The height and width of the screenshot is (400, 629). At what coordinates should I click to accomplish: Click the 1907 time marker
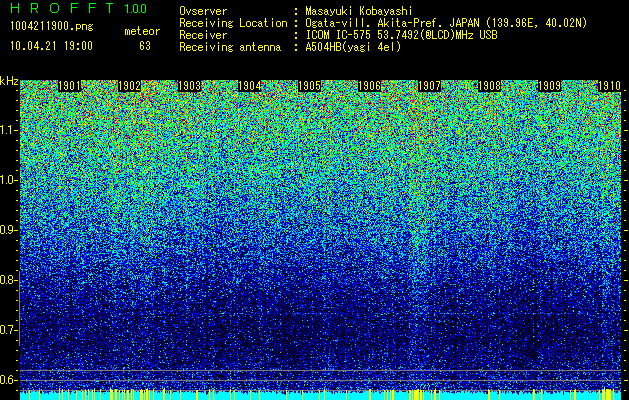pyautogui.click(x=429, y=86)
